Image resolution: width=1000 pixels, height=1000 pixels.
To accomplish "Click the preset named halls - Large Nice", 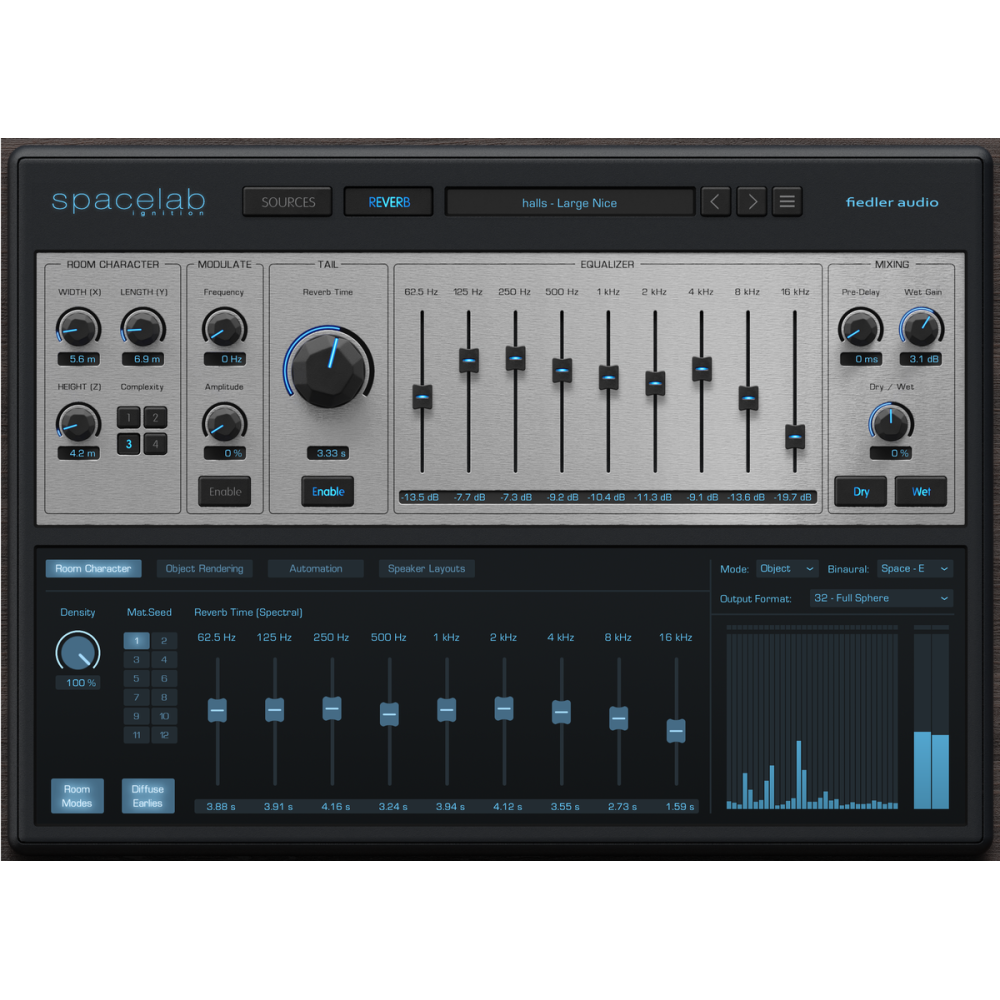I will coord(569,201).
